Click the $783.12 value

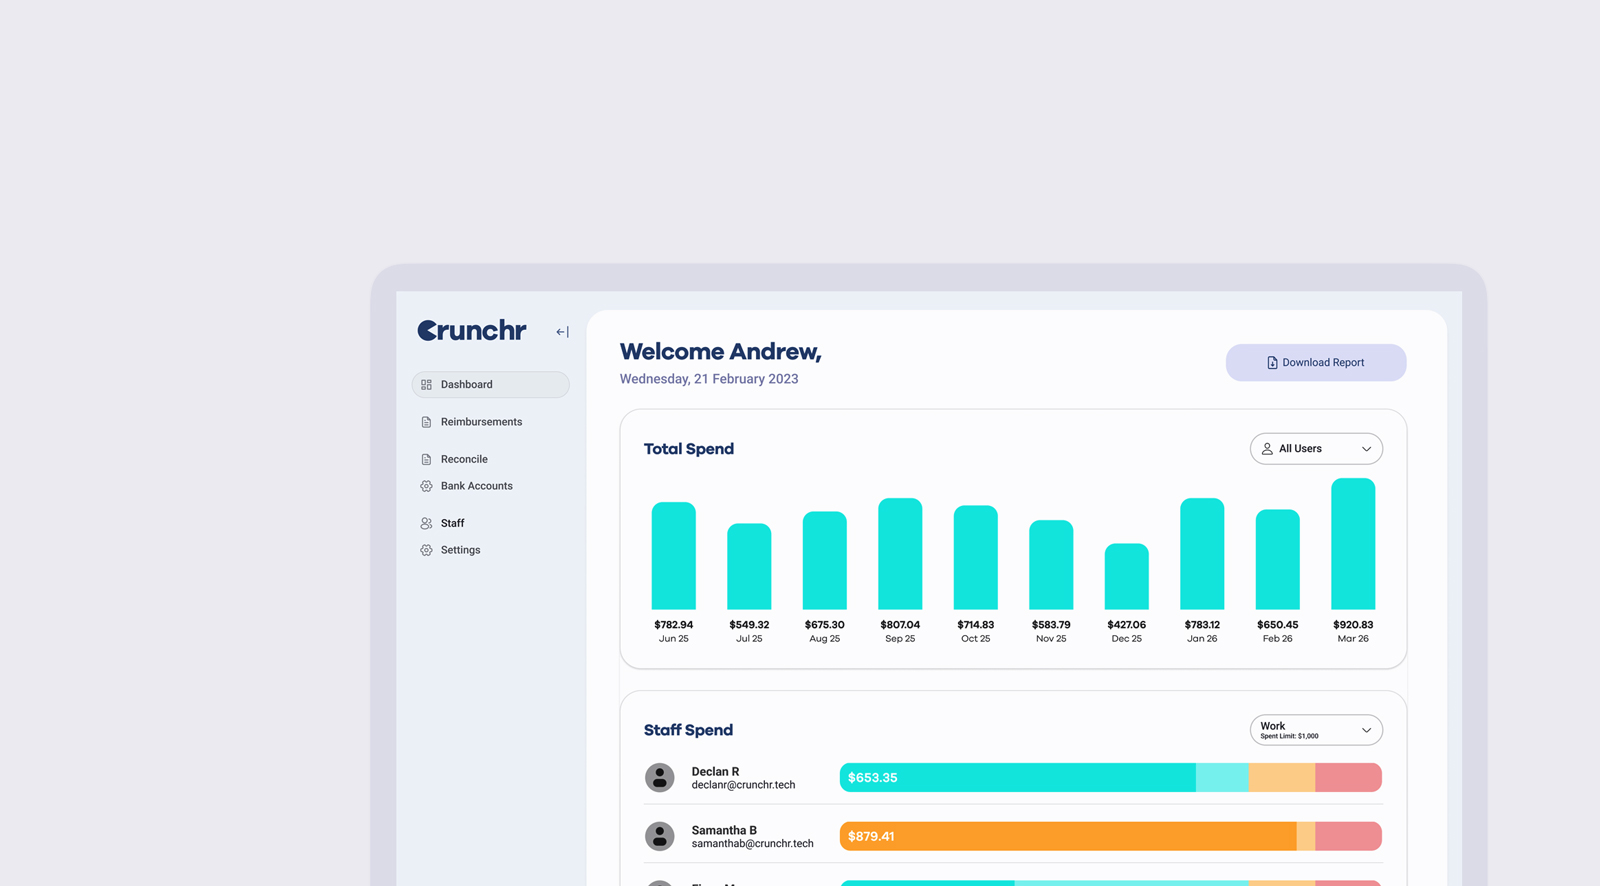coord(1202,625)
